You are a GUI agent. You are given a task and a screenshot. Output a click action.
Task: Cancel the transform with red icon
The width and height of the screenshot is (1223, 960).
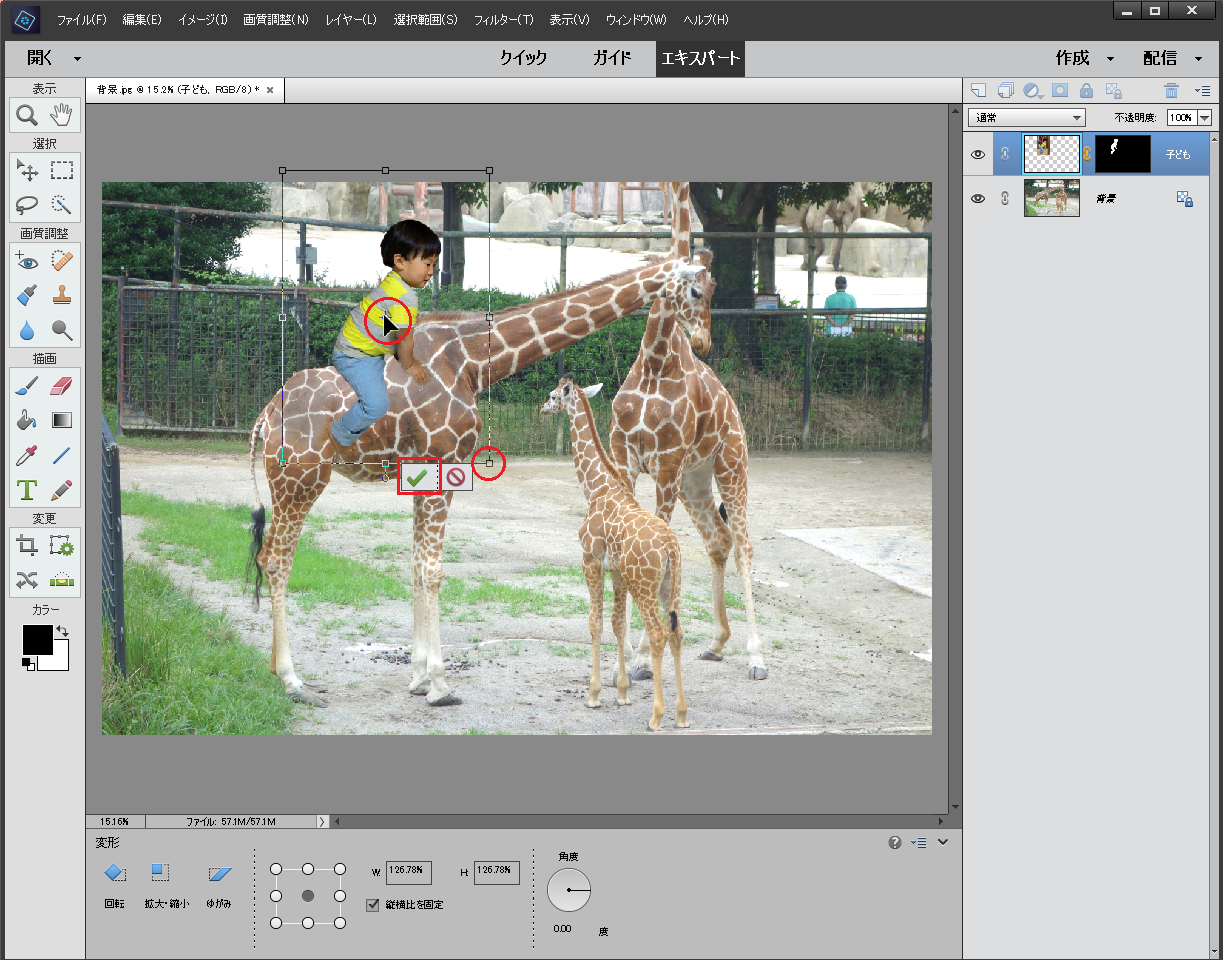click(x=456, y=478)
